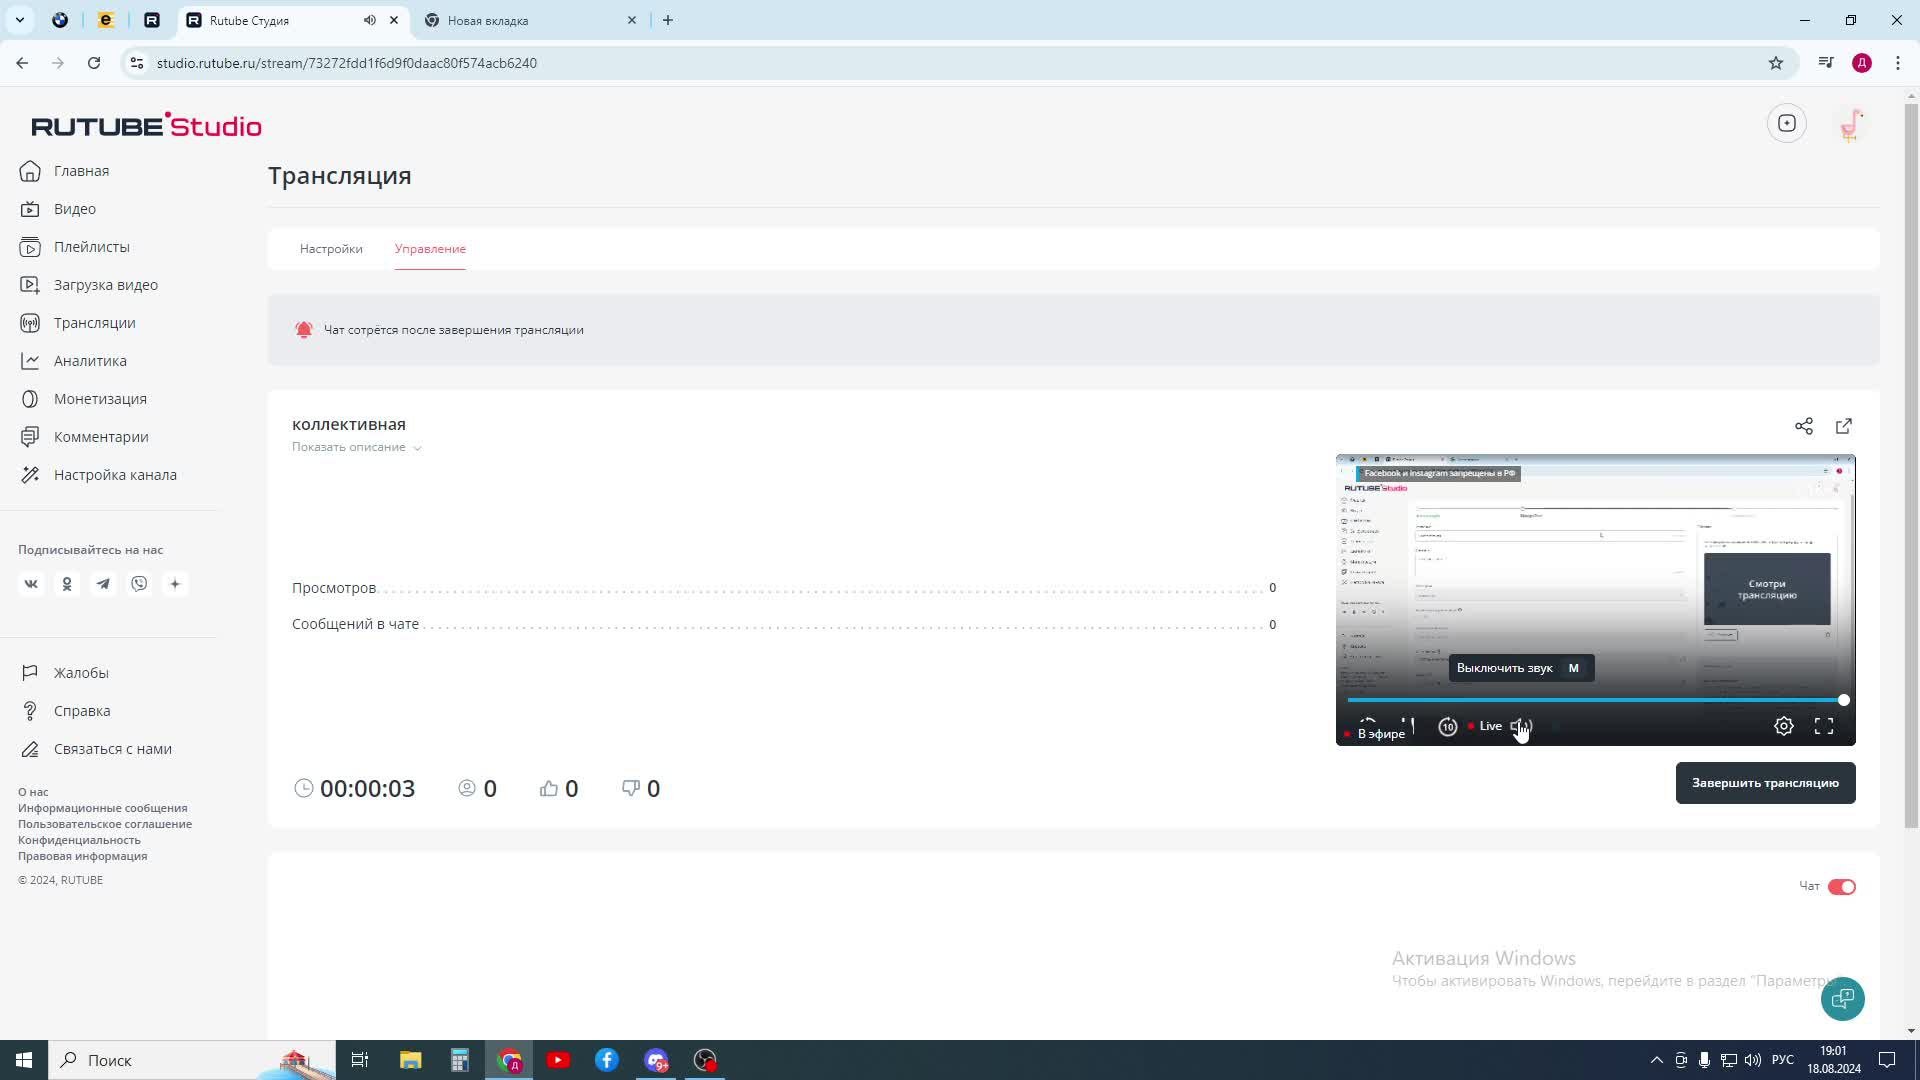Open player settings gear
Screen dimensions: 1920x1080
coord(1783,727)
